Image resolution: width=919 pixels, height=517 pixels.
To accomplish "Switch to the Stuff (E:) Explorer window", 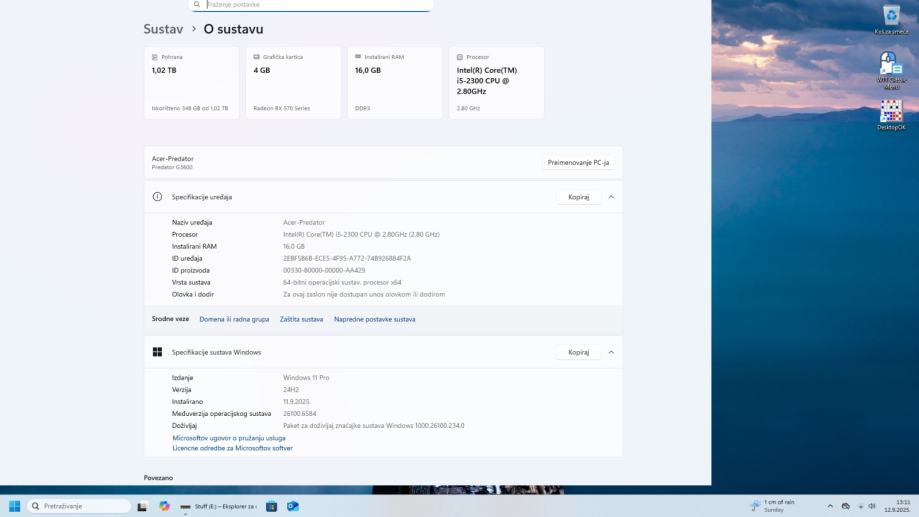I will pyautogui.click(x=218, y=506).
